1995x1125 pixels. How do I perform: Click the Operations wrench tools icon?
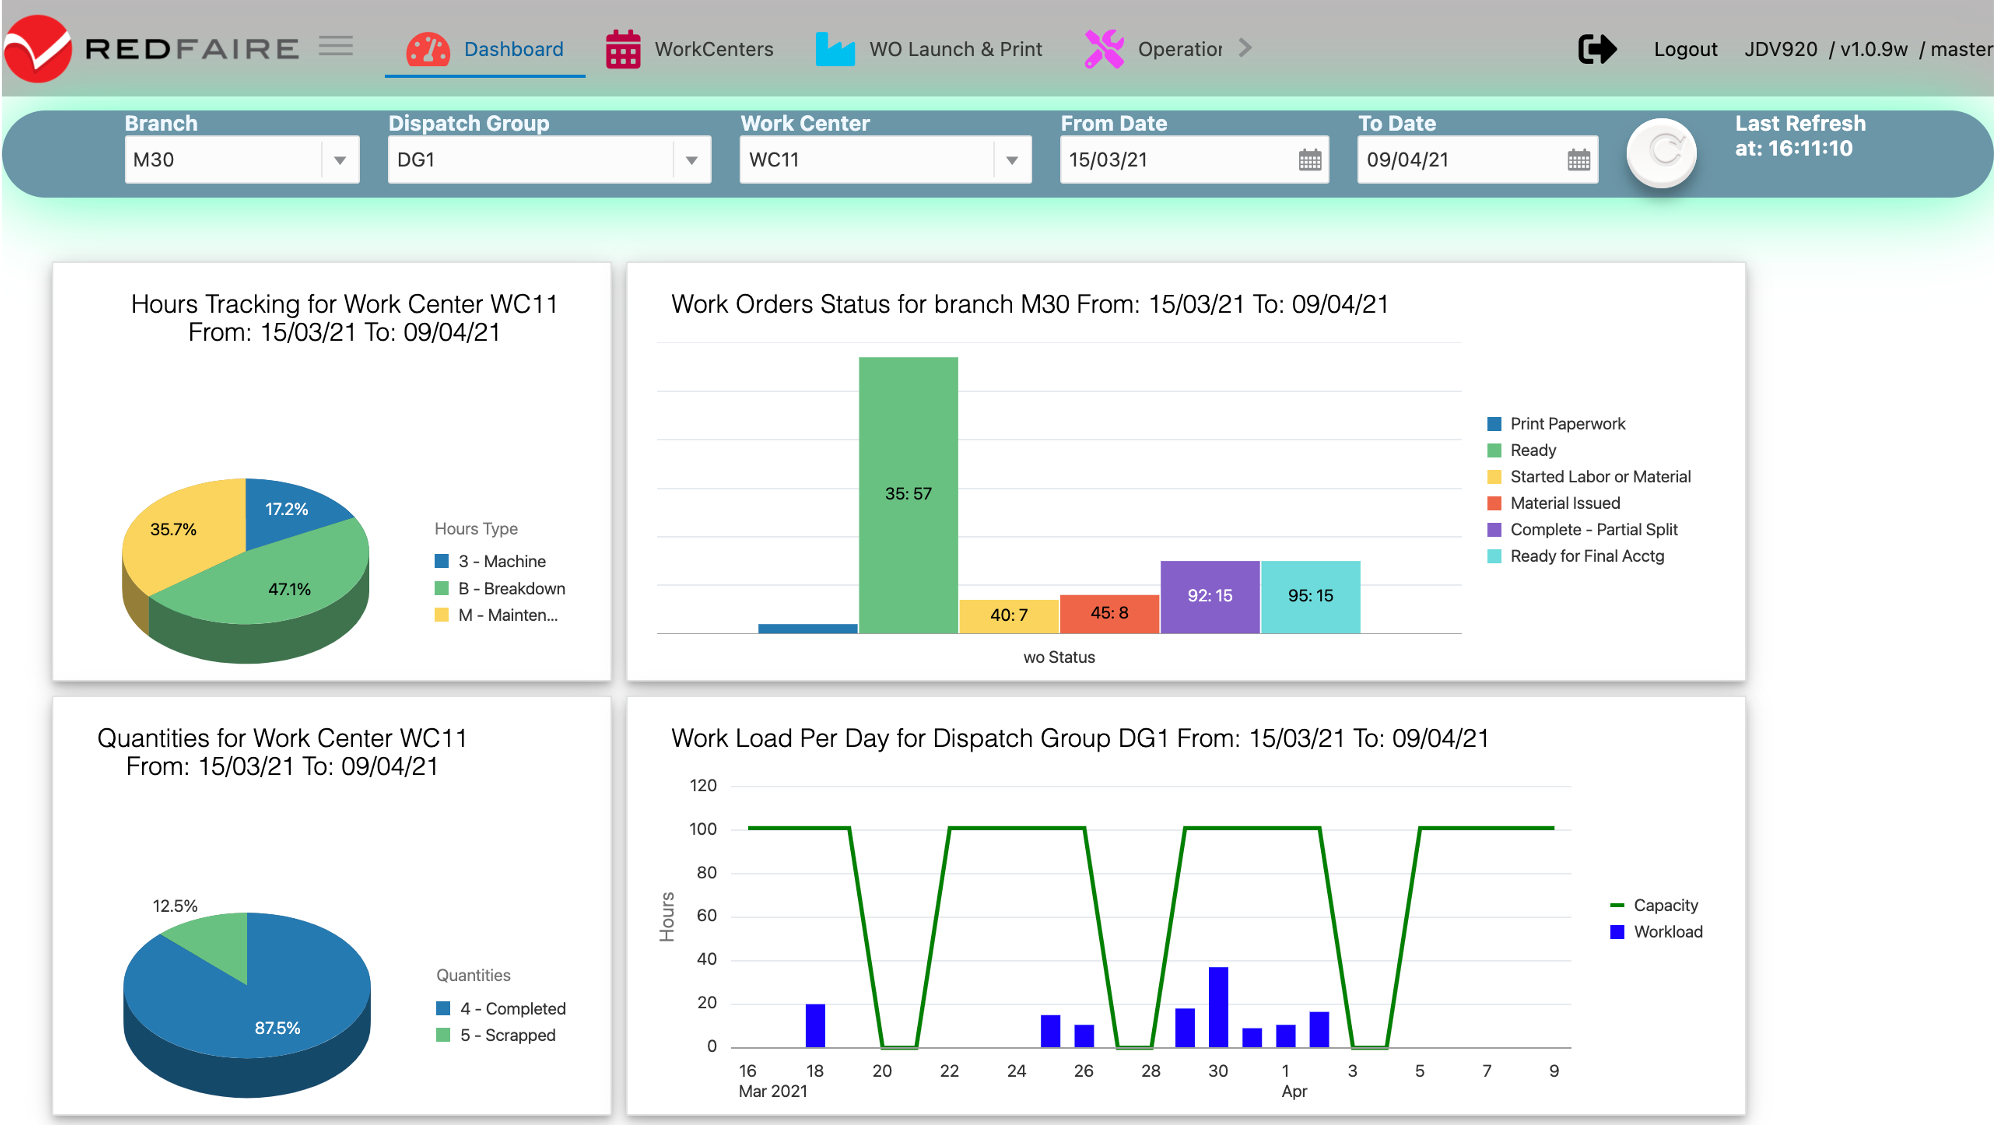[1104, 49]
